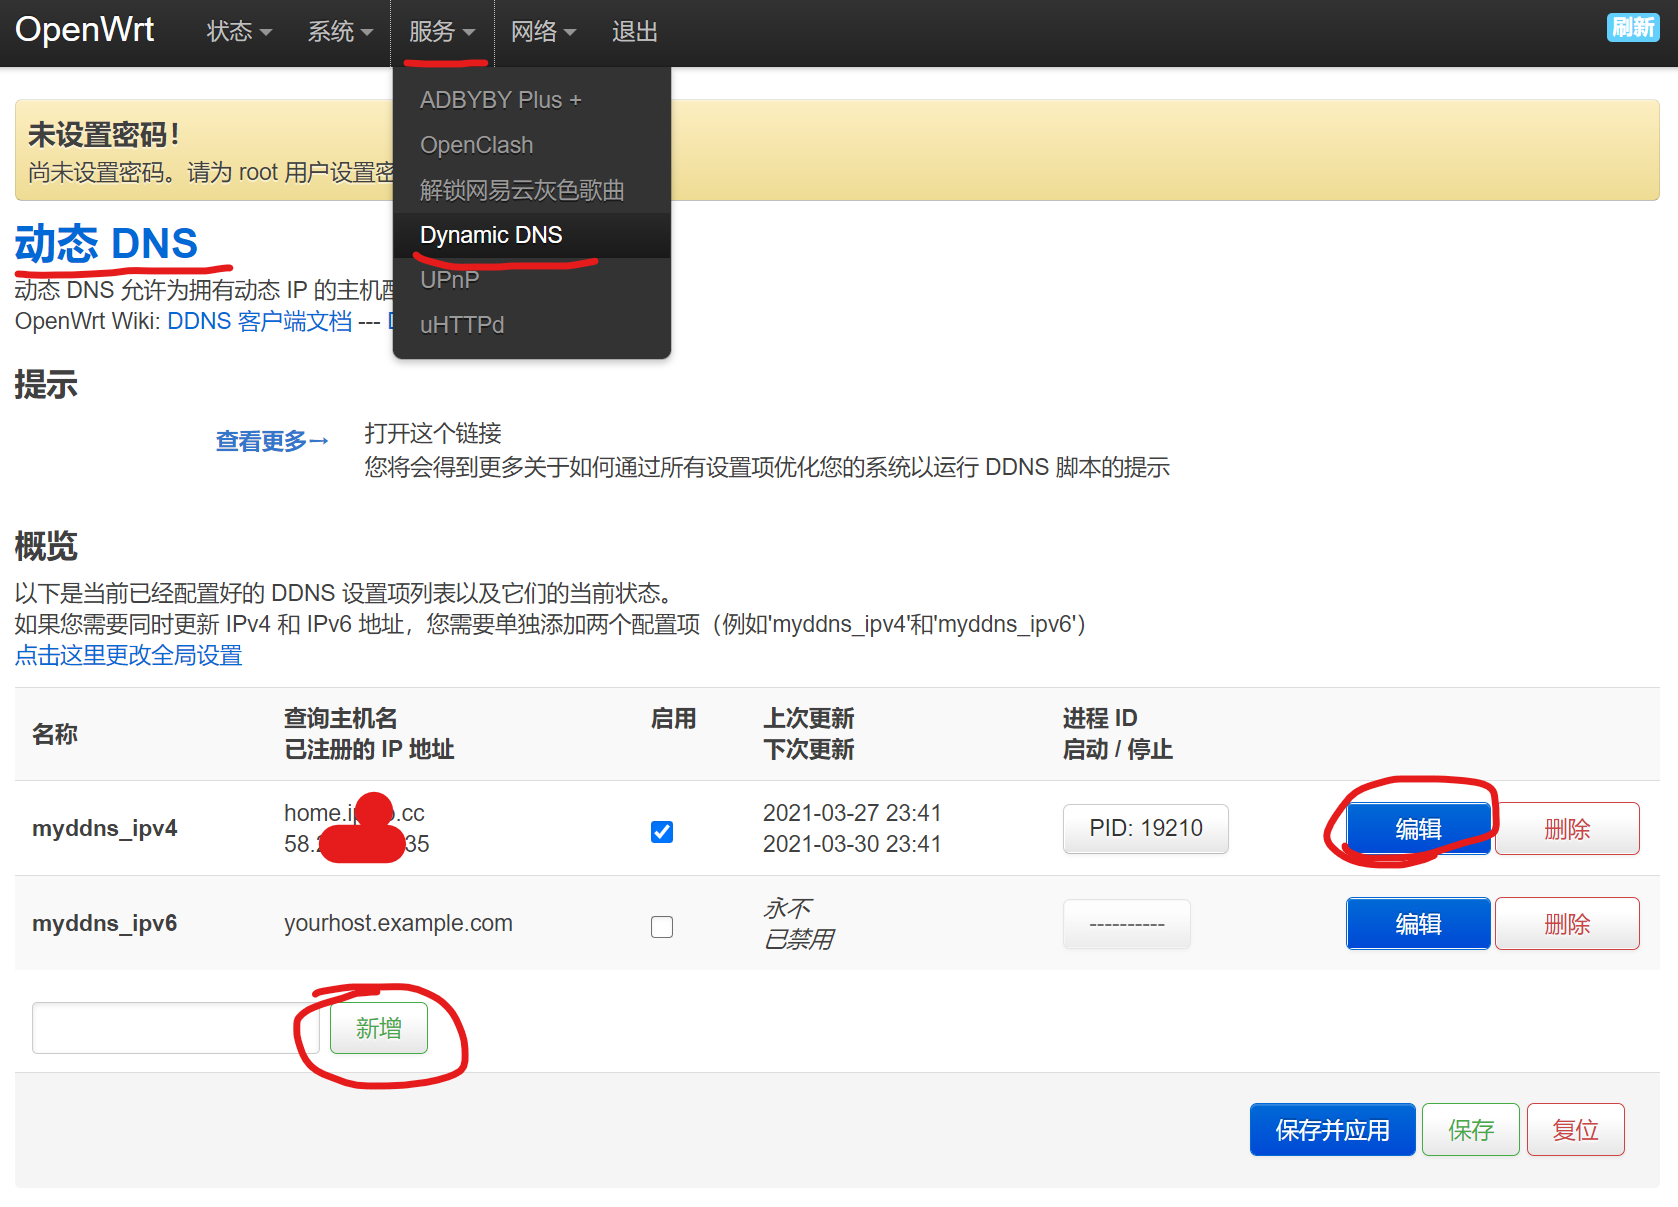Viewport: 1678px width, 1207px height.
Task: Focus the new DDNS name input field
Action: click(176, 1028)
